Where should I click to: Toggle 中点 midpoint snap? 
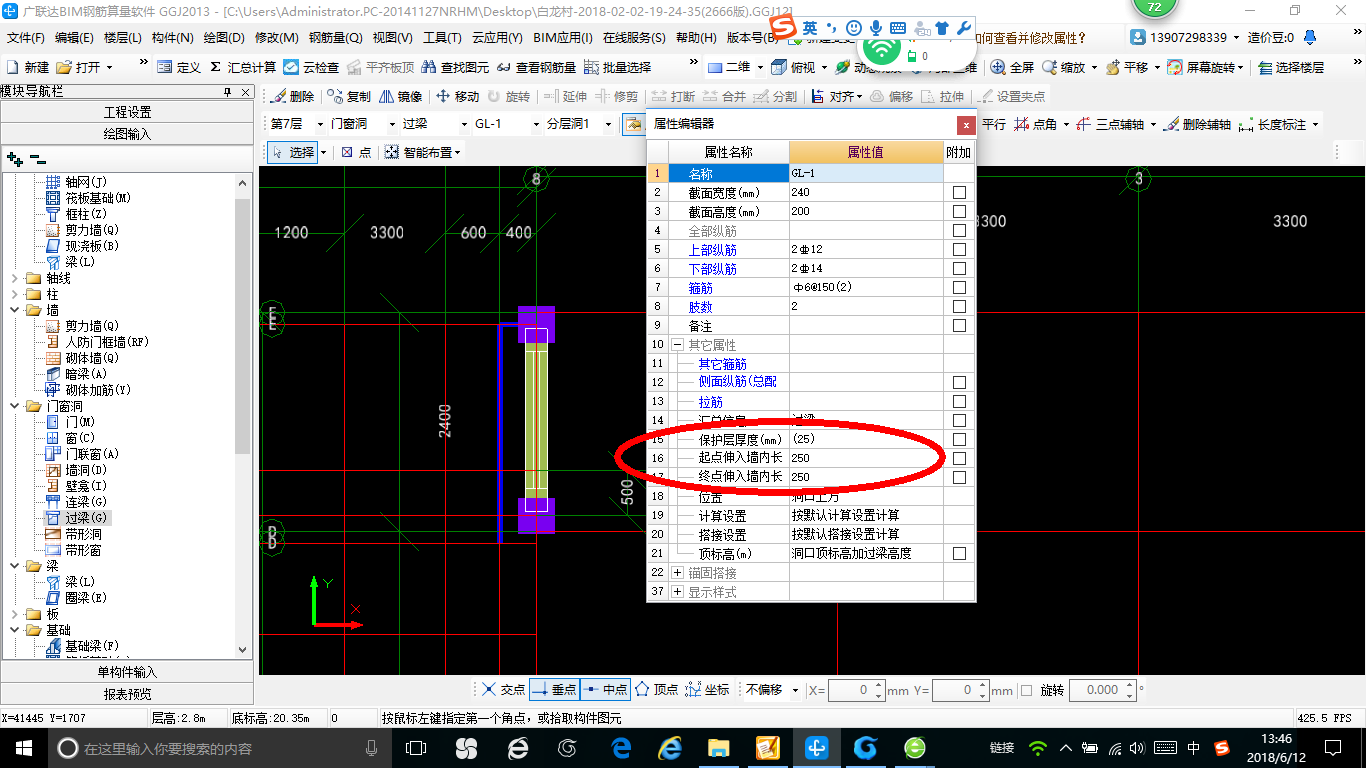click(605, 690)
